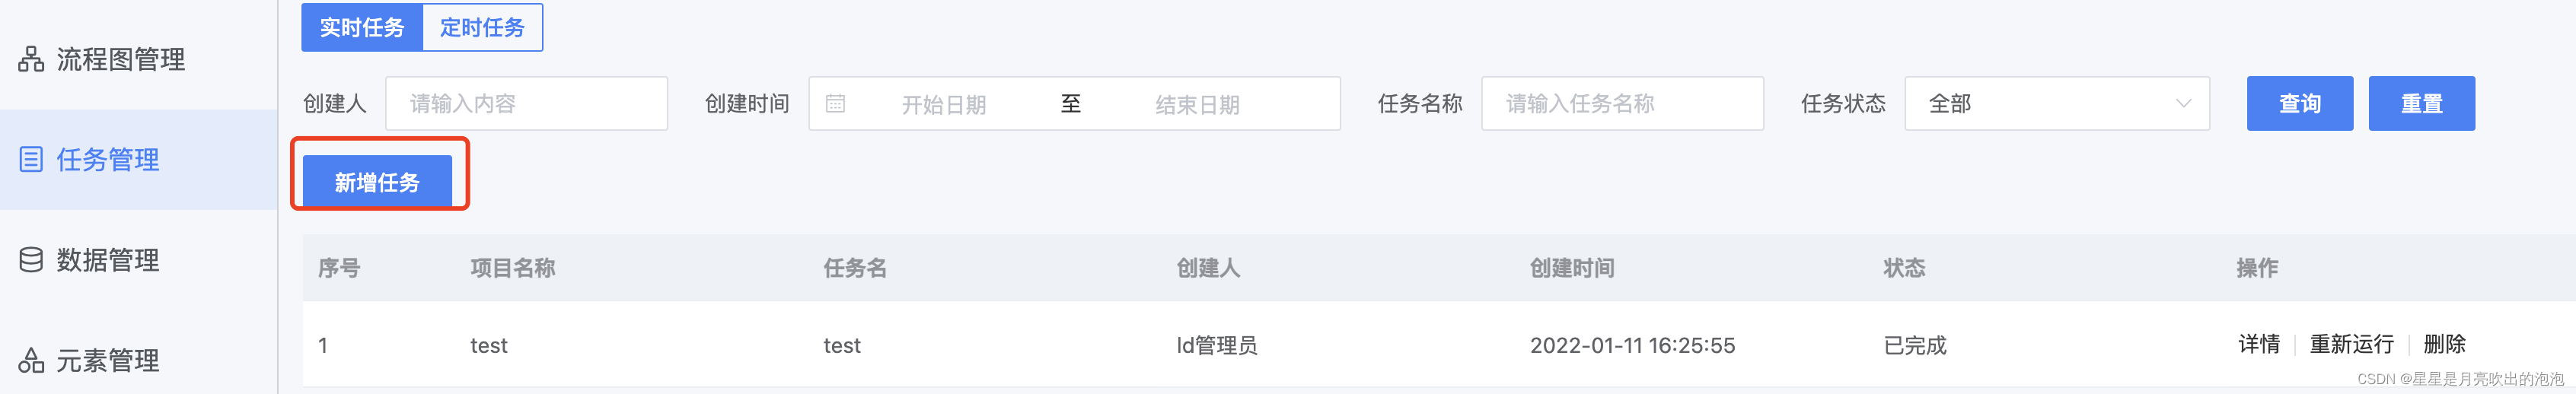Click the 新增任务 button
This screenshot has height=394, width=2576.
(377, 181)
